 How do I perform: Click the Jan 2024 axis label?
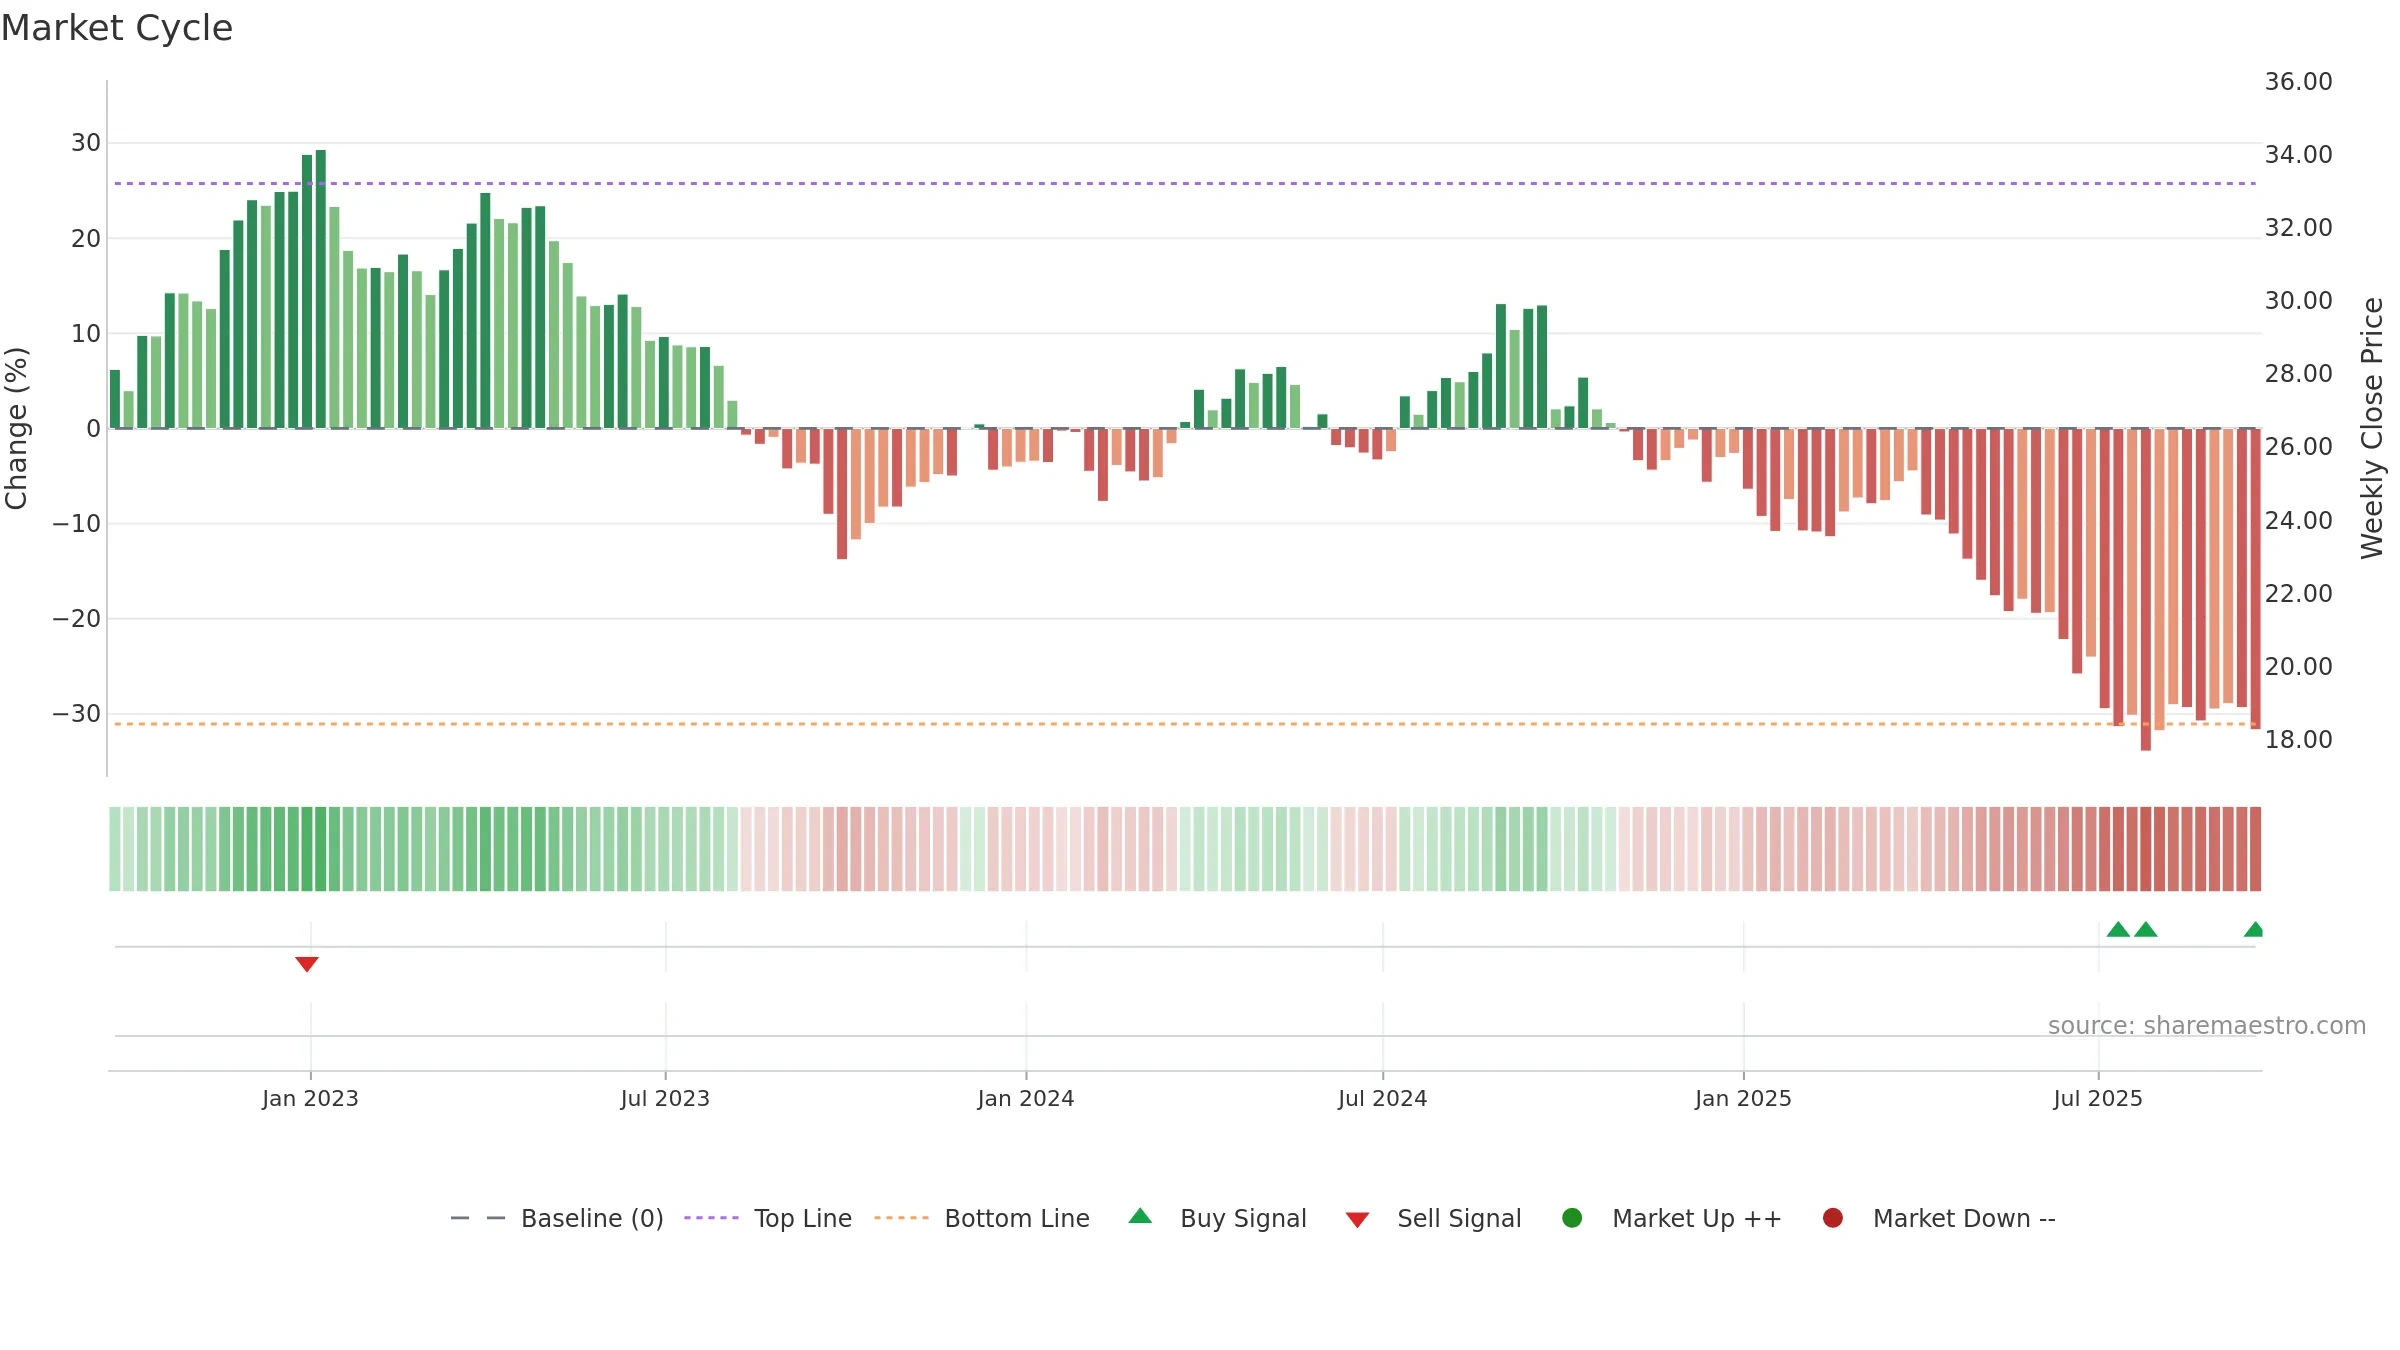click(x=1026, y=1098)
